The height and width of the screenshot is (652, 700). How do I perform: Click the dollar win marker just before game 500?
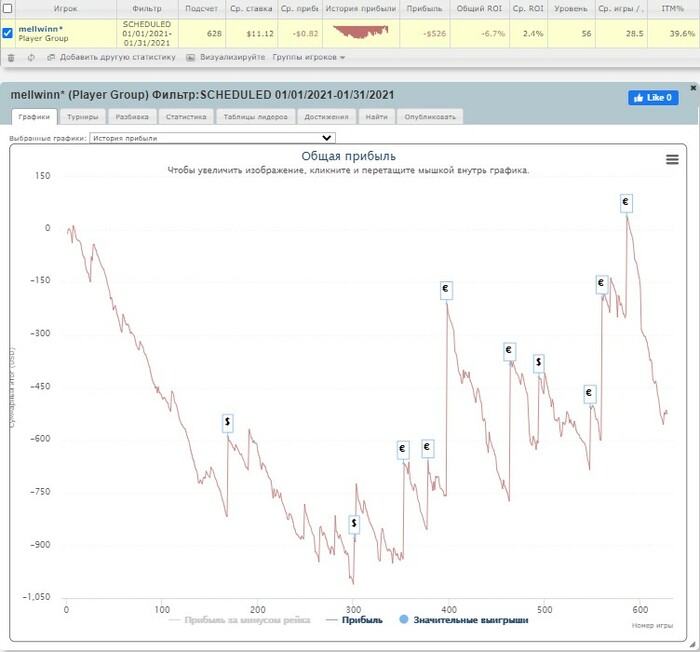click(539, 363)
